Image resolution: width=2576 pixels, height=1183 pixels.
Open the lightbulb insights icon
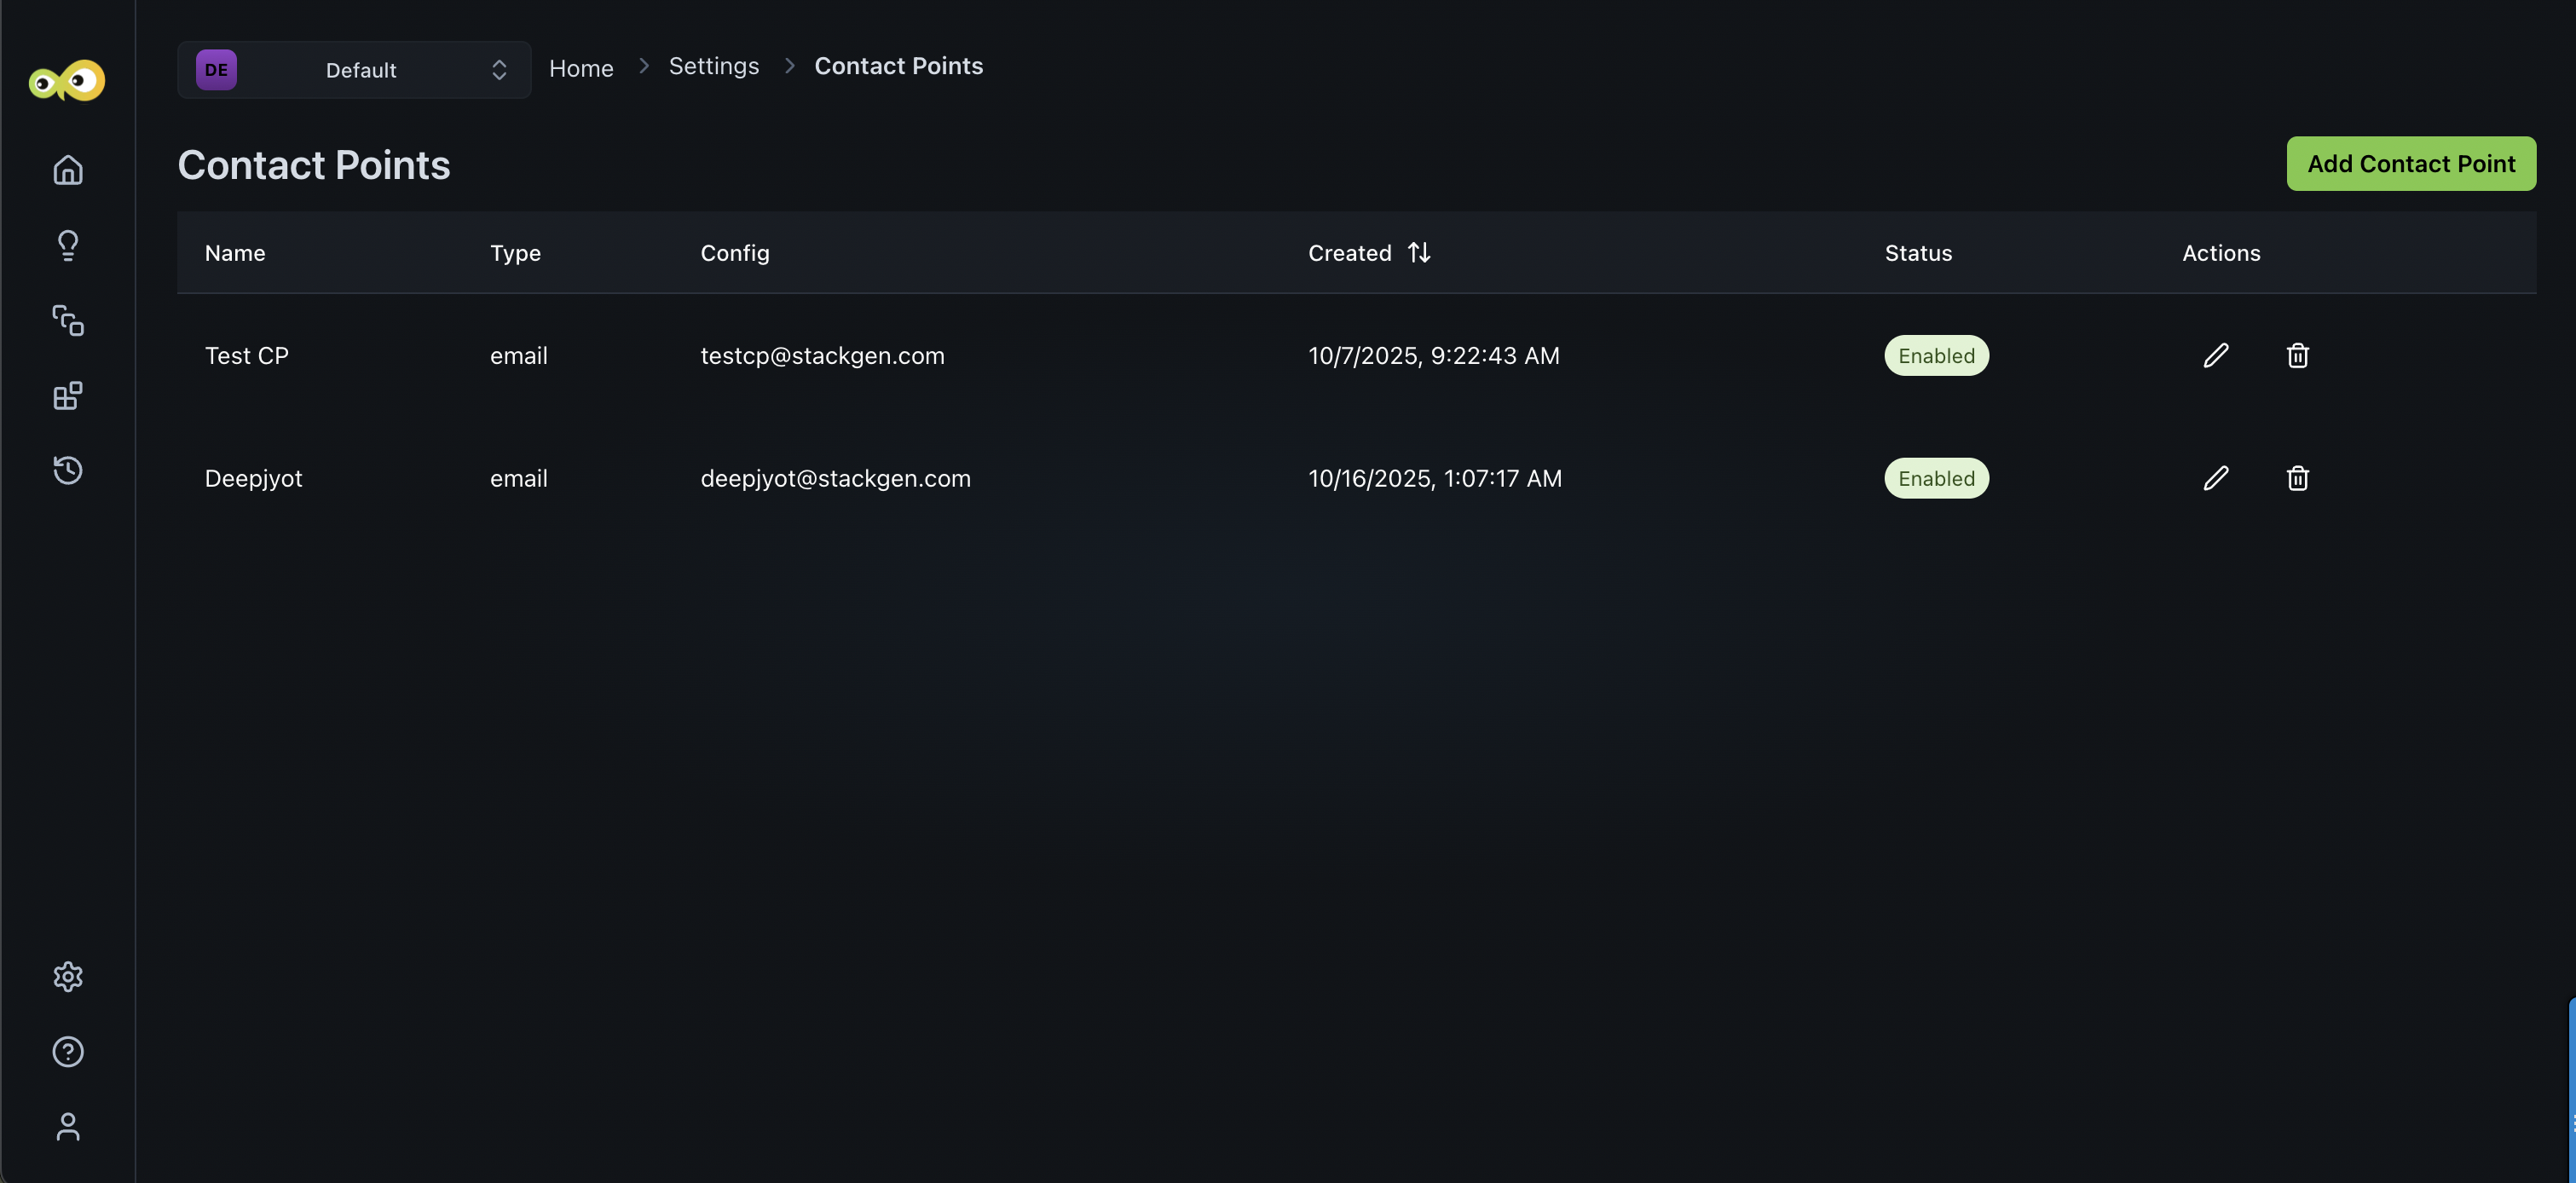[x=68, y=245]
